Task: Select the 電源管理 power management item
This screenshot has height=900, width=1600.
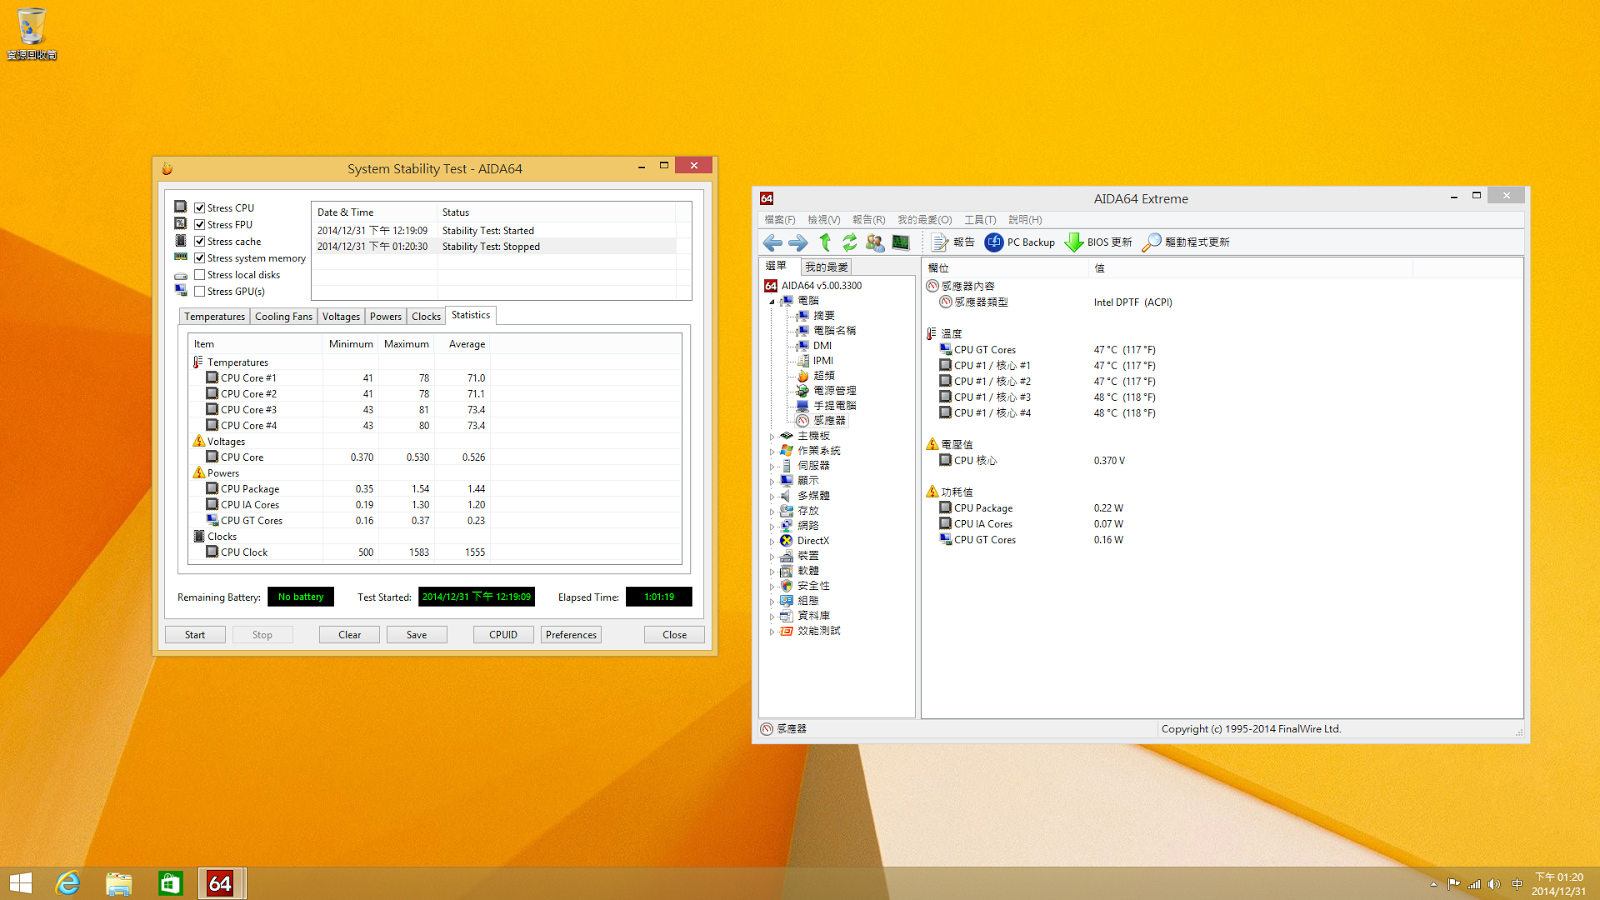Action: tap(834, 391)
